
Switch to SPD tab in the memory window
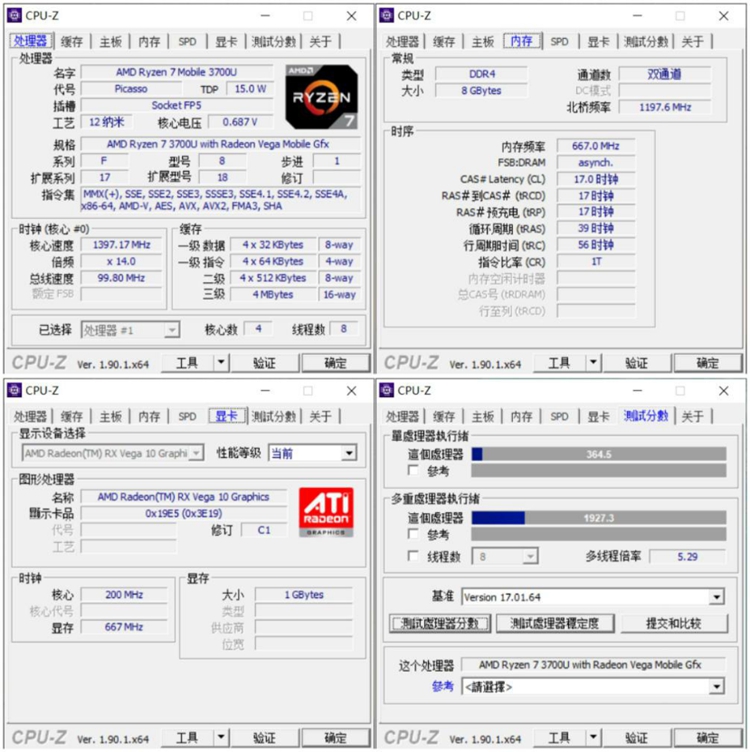[x=560, y=42]
